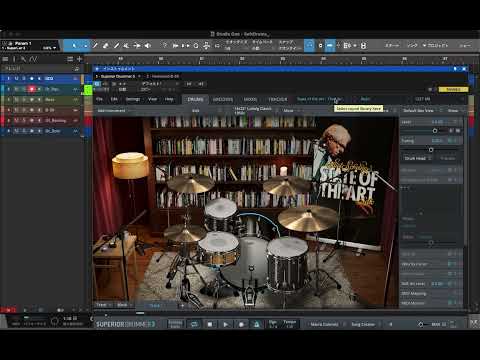Add a song track with the plus button
480x360 pixels.
(182, 305)
